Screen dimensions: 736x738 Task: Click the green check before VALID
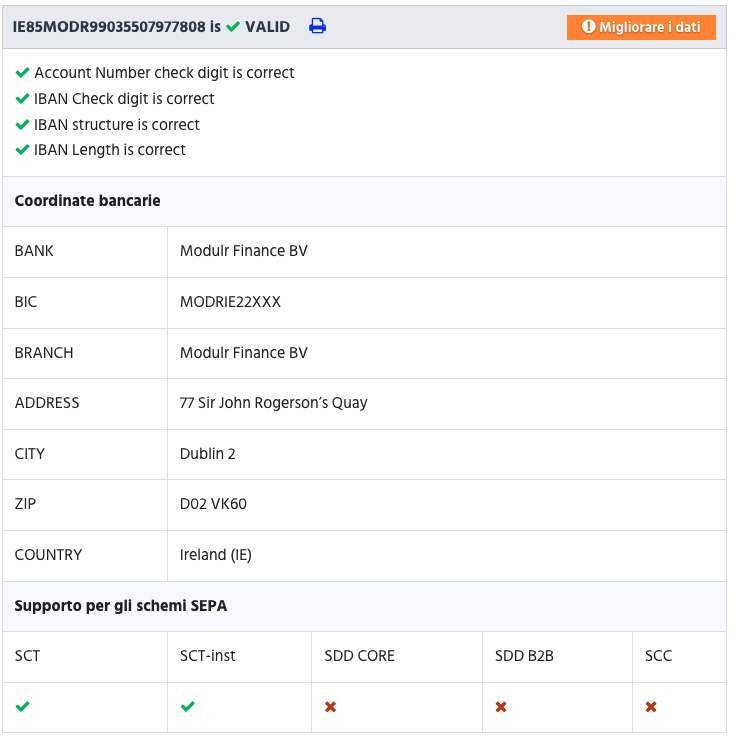click(x=233, y=26)
